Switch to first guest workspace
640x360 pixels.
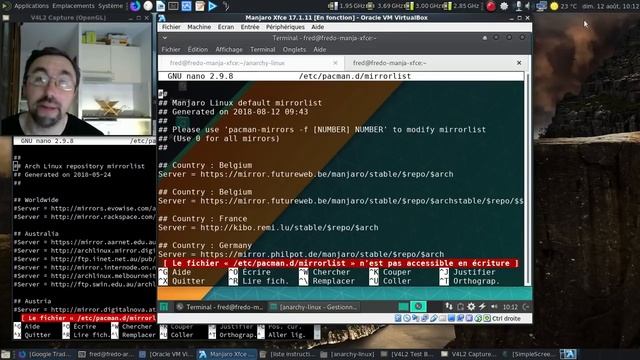click(403, 307)
